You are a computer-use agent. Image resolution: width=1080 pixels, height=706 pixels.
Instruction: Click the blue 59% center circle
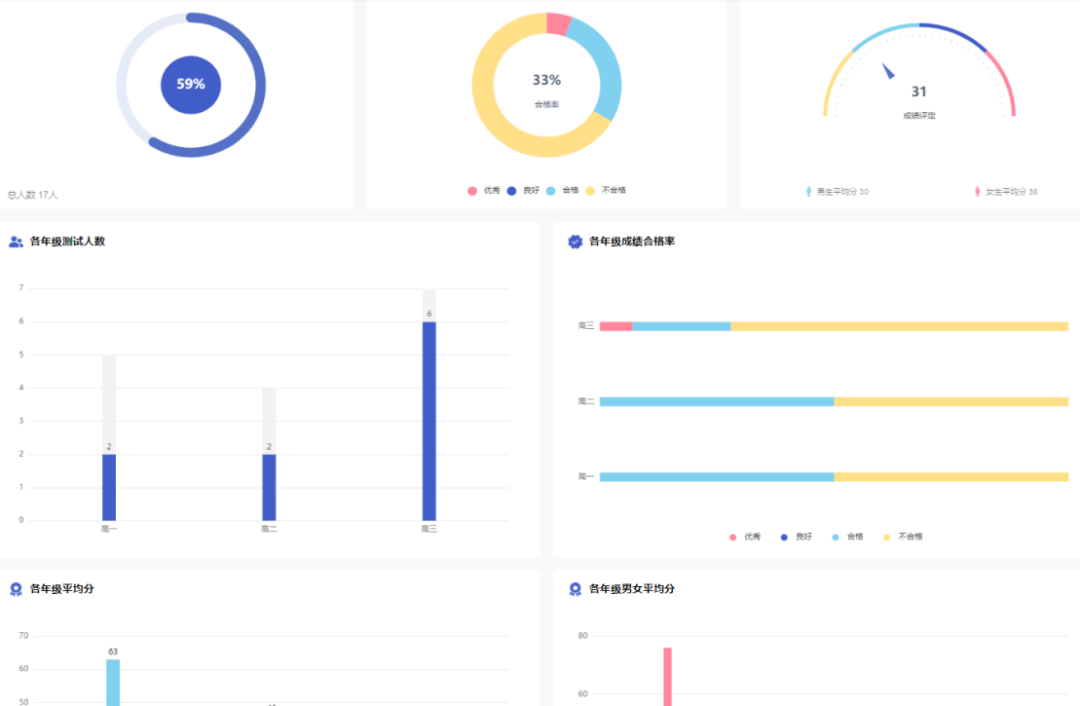[x=191, y=85]
